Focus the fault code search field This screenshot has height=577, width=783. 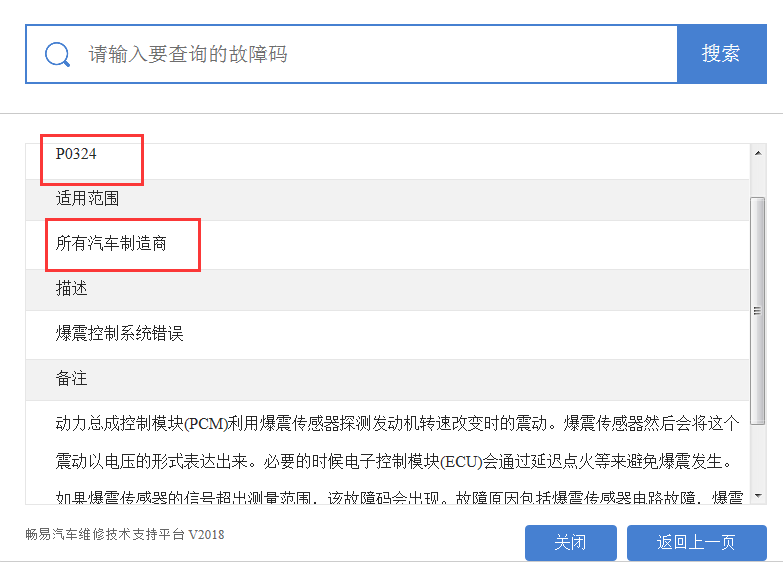pyautogui.click(x=352, y=54)
